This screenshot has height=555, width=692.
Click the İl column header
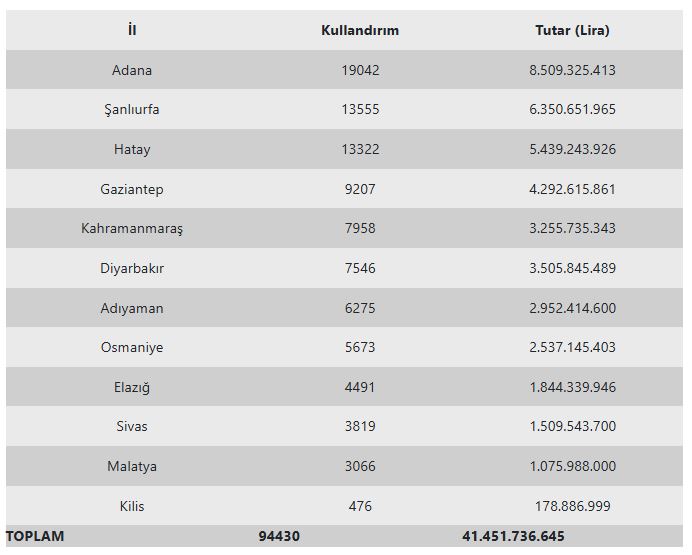click(x=132, y=30)
